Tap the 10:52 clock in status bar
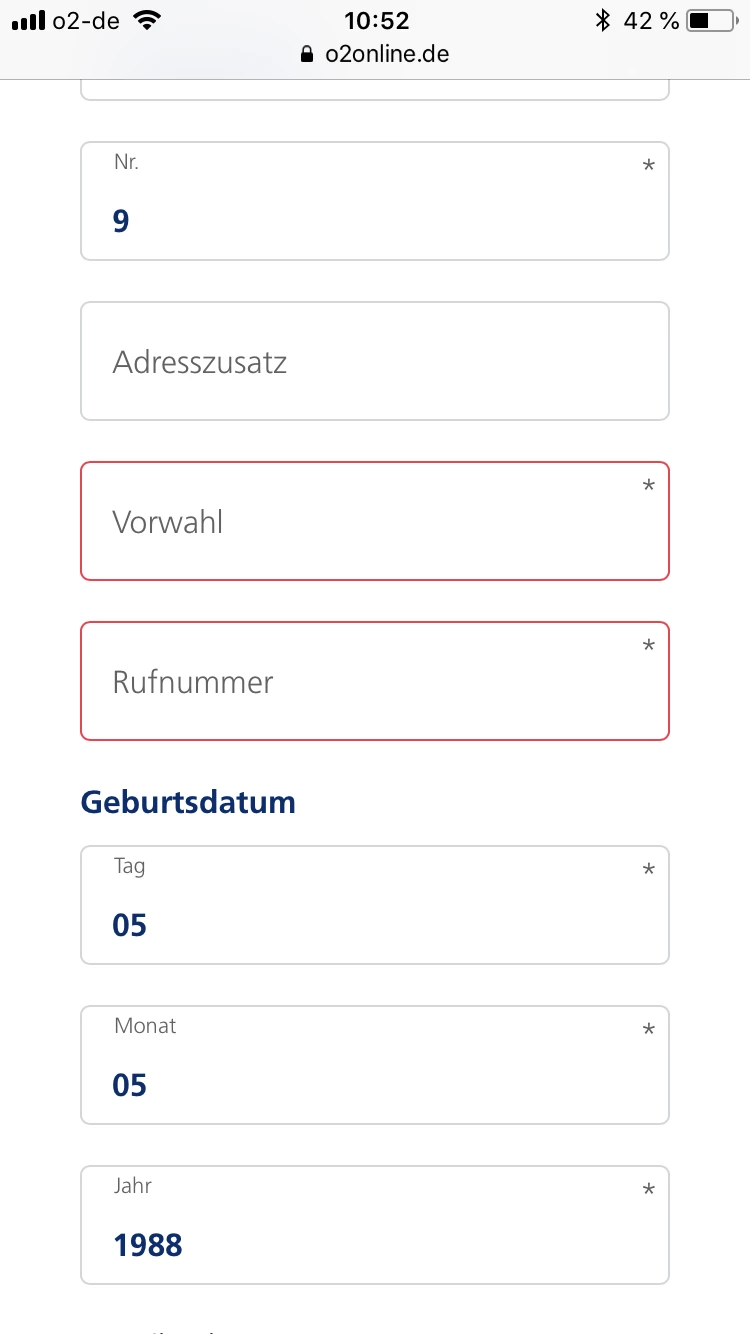This screenshot has height=1334, width=750. [x=376, y=20]
